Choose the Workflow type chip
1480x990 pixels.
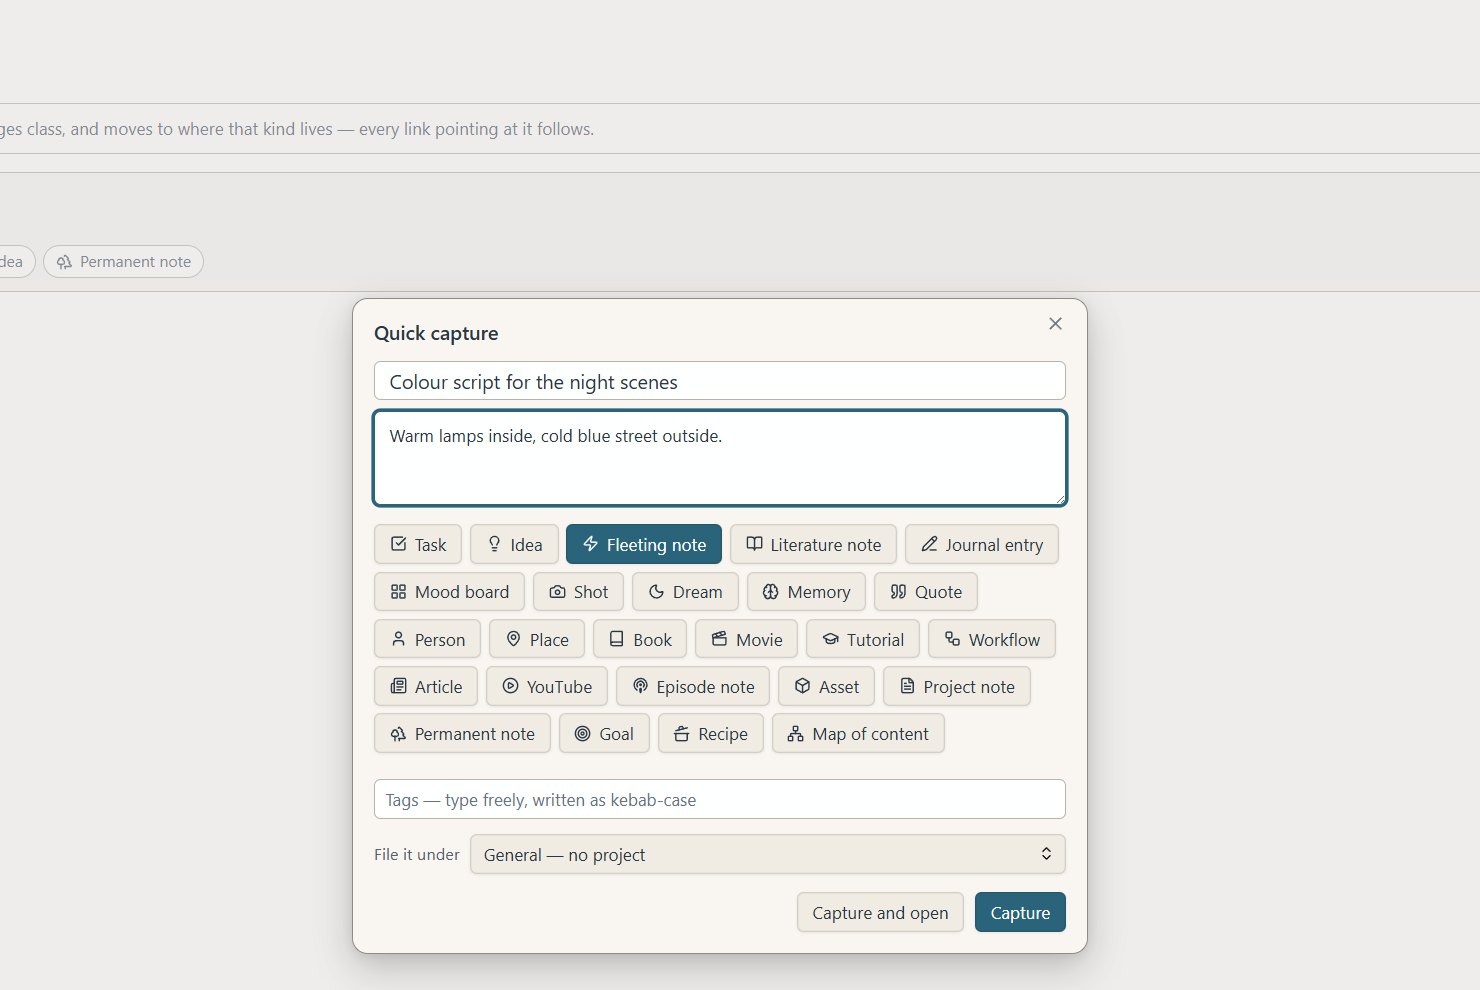tap(992, 639)
